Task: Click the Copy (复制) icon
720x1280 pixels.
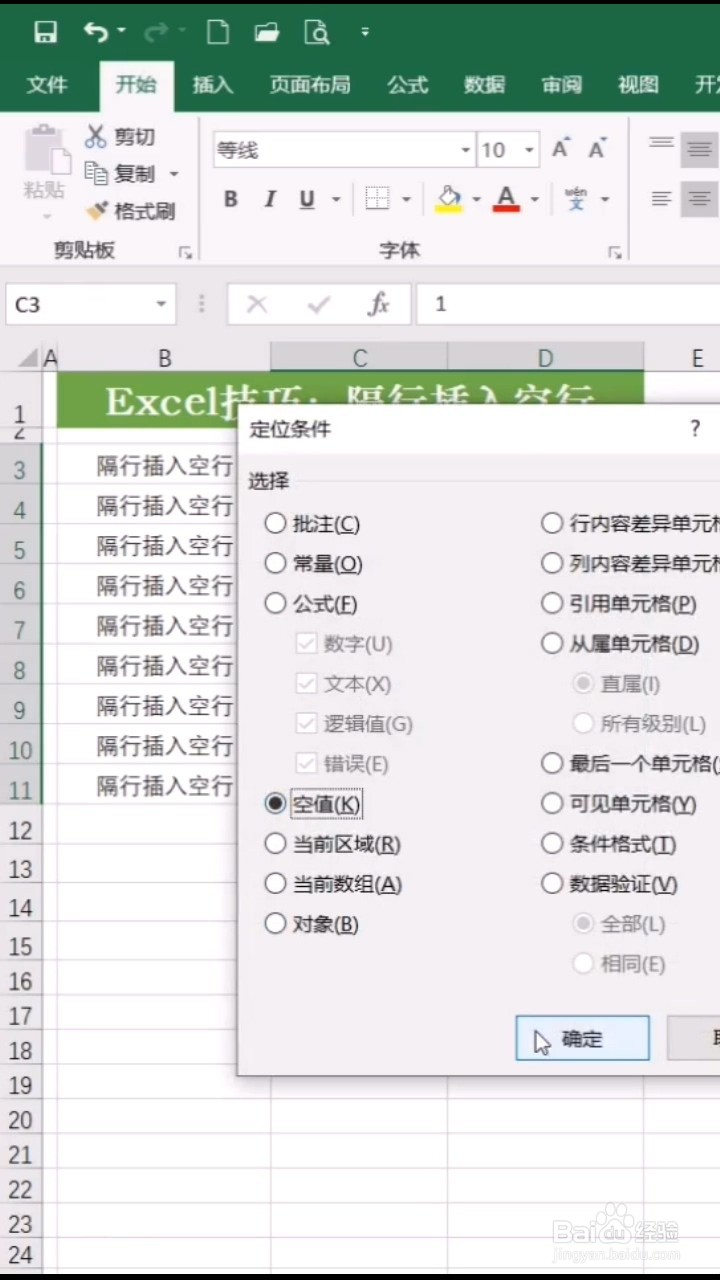Action: (x=97, y=173)
